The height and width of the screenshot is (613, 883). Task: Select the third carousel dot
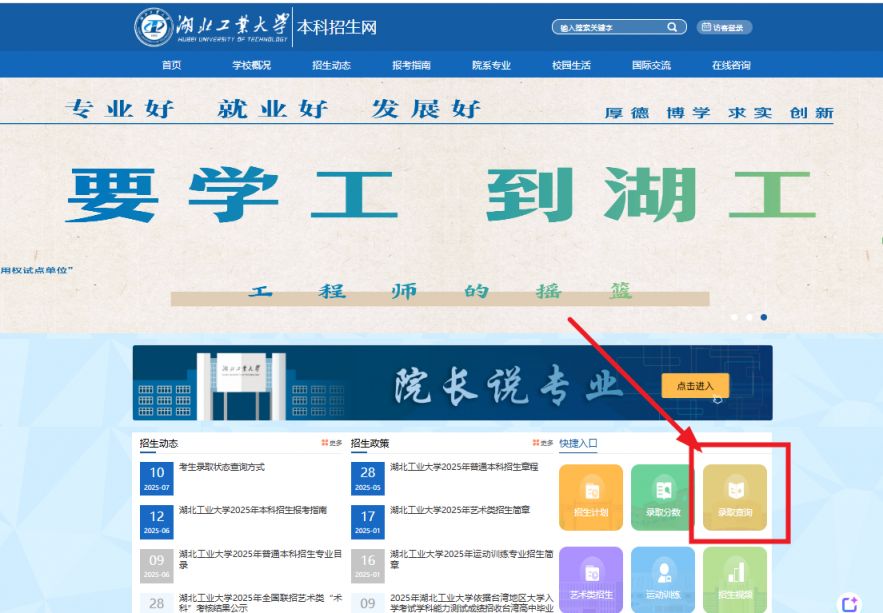tap(764, 317)
